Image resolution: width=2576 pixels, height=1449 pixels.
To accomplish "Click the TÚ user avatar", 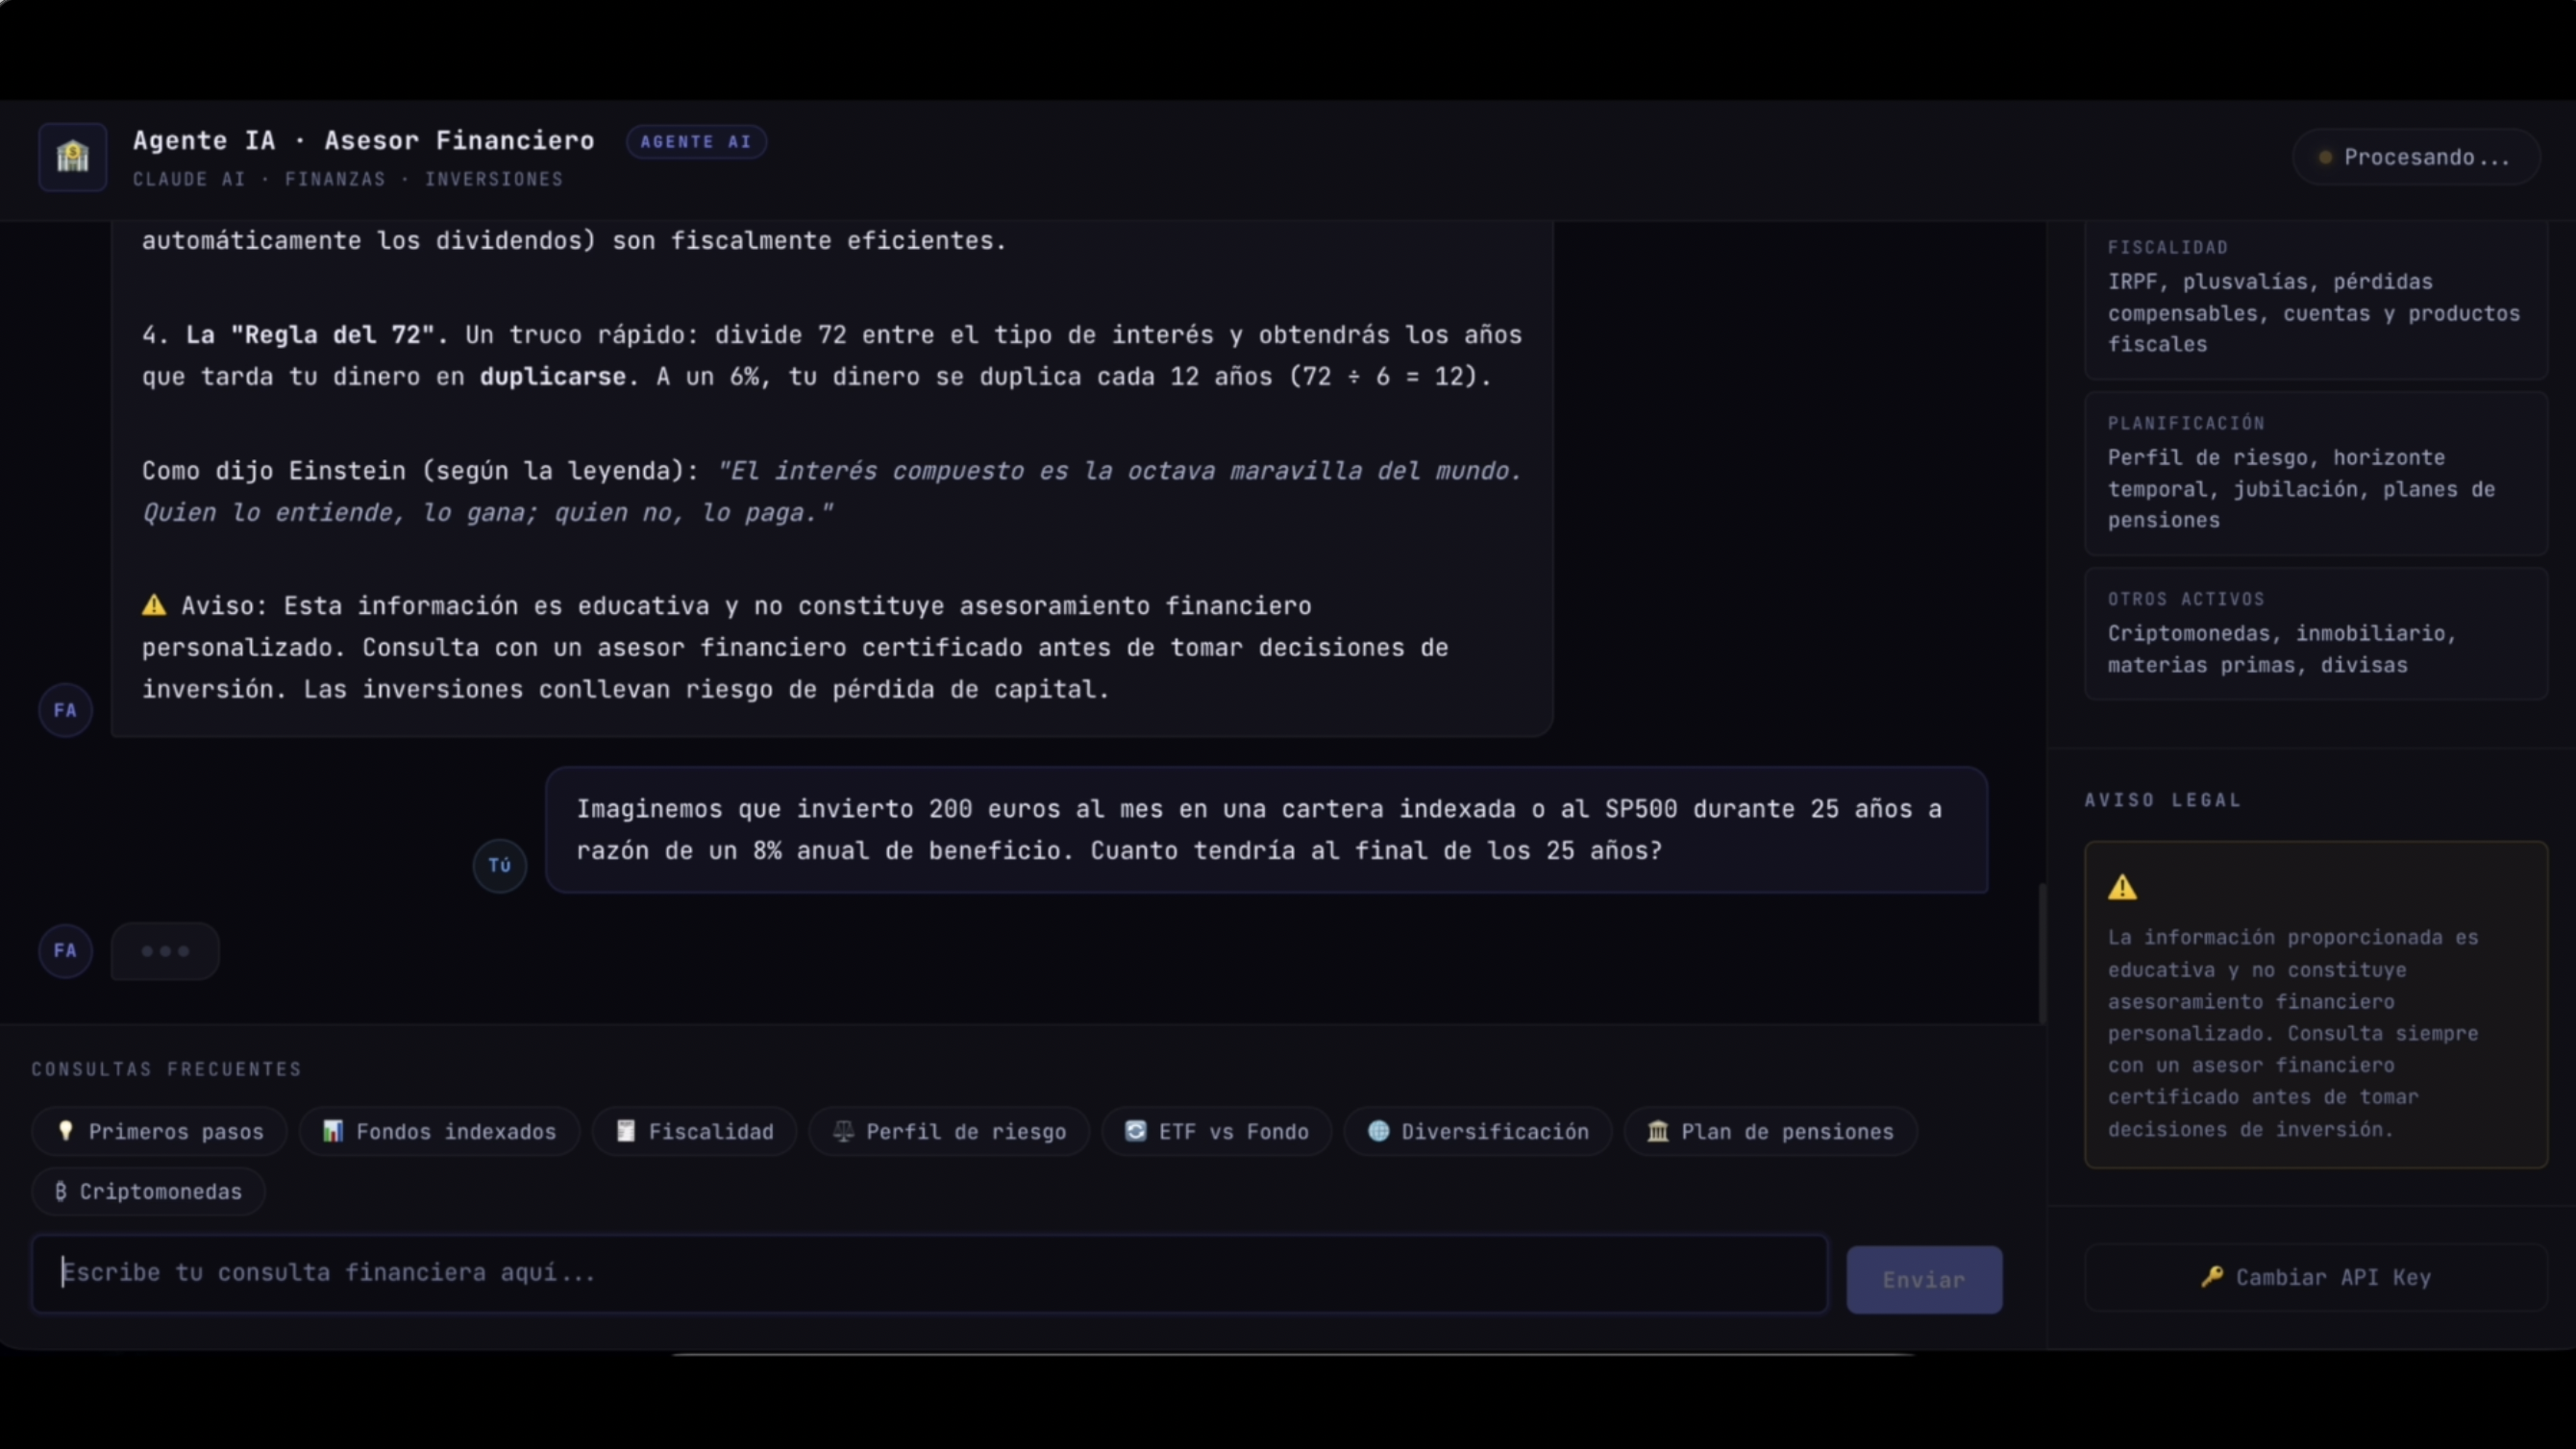I will 500,865.
